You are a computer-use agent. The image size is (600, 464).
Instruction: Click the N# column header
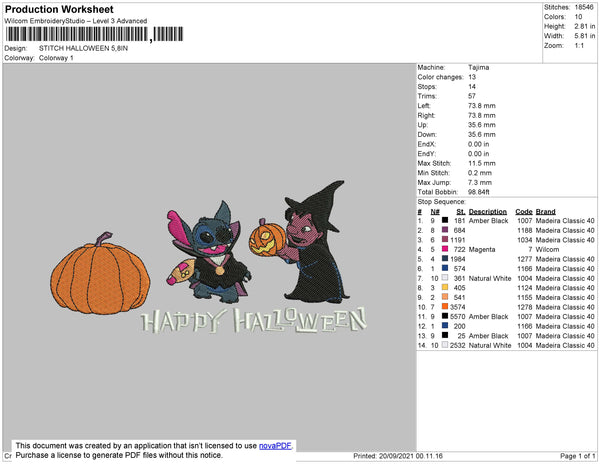(435, 212)
